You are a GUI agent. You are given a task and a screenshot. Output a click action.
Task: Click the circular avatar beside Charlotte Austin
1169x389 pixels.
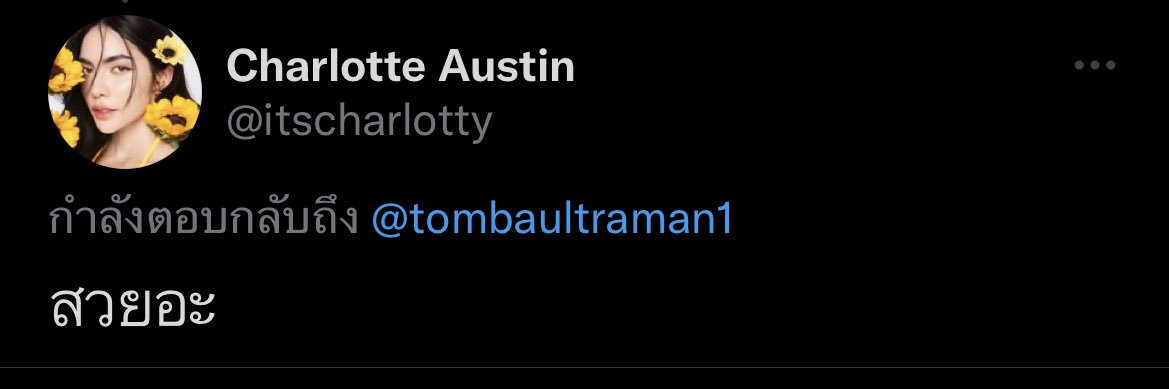pyautogui.click(x=125, y=92)
